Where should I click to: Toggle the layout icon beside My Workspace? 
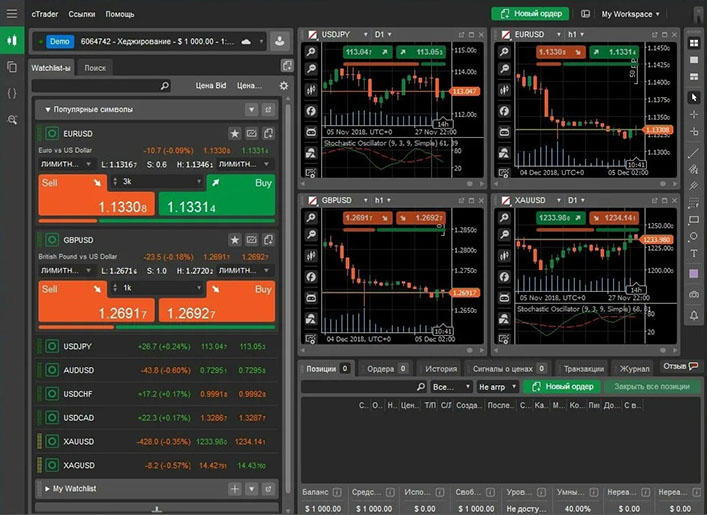(585, 14)
